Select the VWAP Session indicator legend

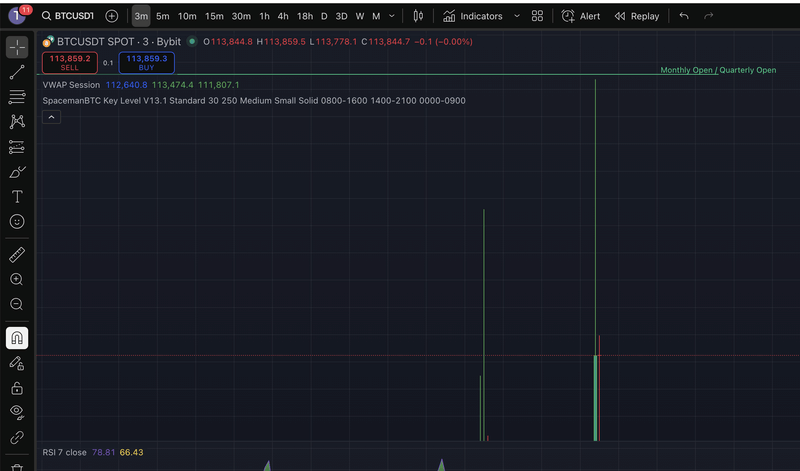click(x=71, y=85)
